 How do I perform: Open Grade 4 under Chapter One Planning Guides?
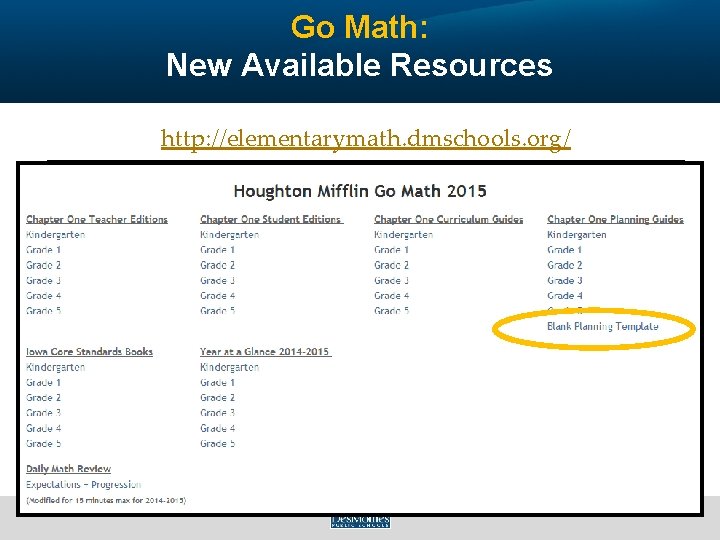coord(565,295)
